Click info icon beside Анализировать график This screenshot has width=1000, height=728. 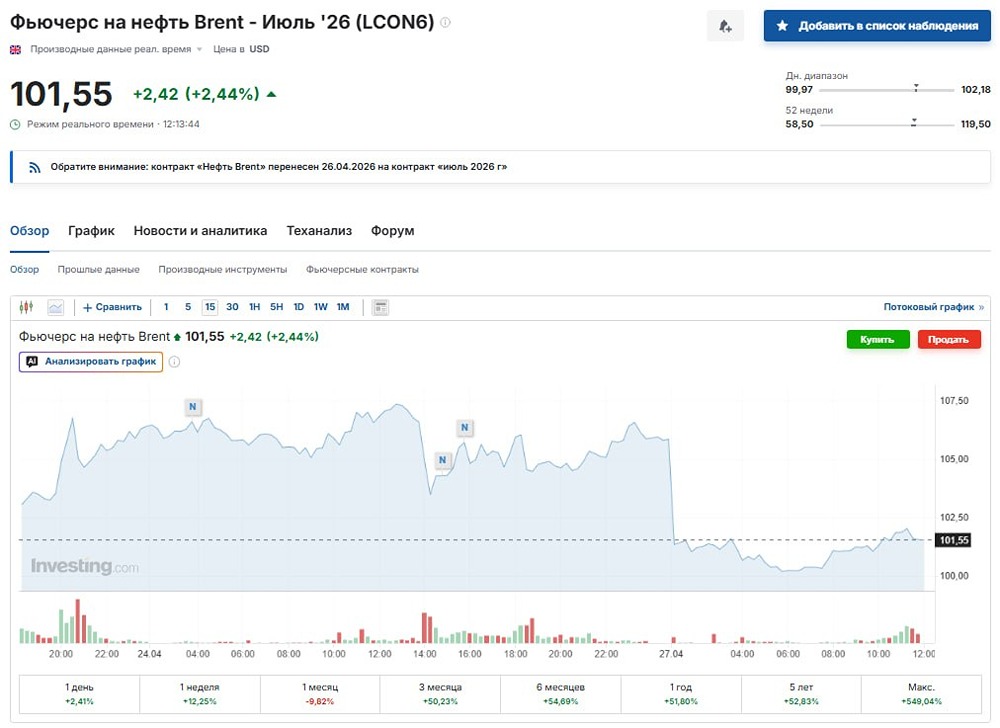(174, 361)
